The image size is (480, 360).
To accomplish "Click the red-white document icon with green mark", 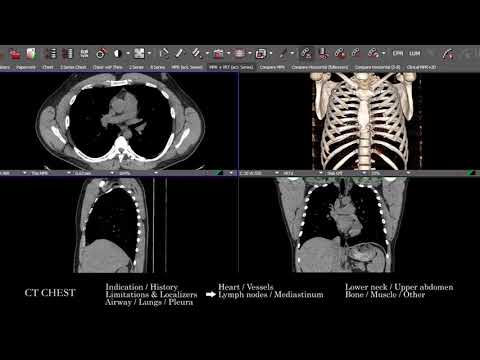I will [31, 54].
